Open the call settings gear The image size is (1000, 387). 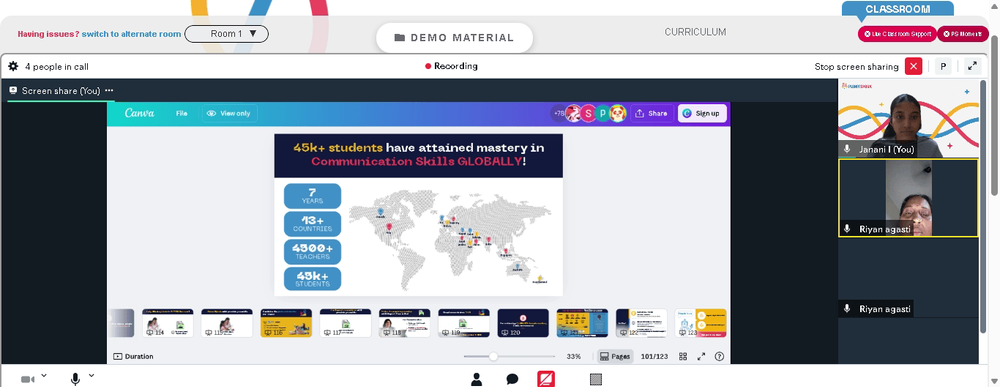(13, 66)
